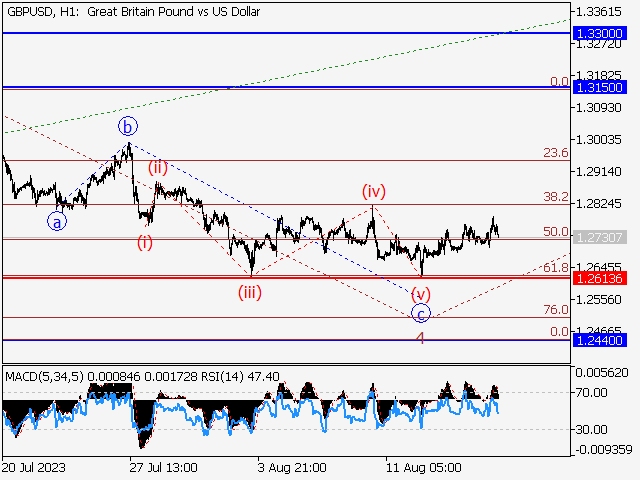This screenshot has width=640, height=480.
Task: Click the blue 1.33000 price label
Action: [599, 33]
